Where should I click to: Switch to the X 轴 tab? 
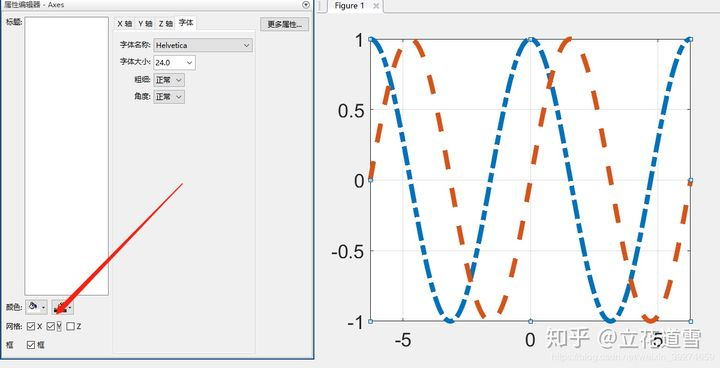[124, 23]
